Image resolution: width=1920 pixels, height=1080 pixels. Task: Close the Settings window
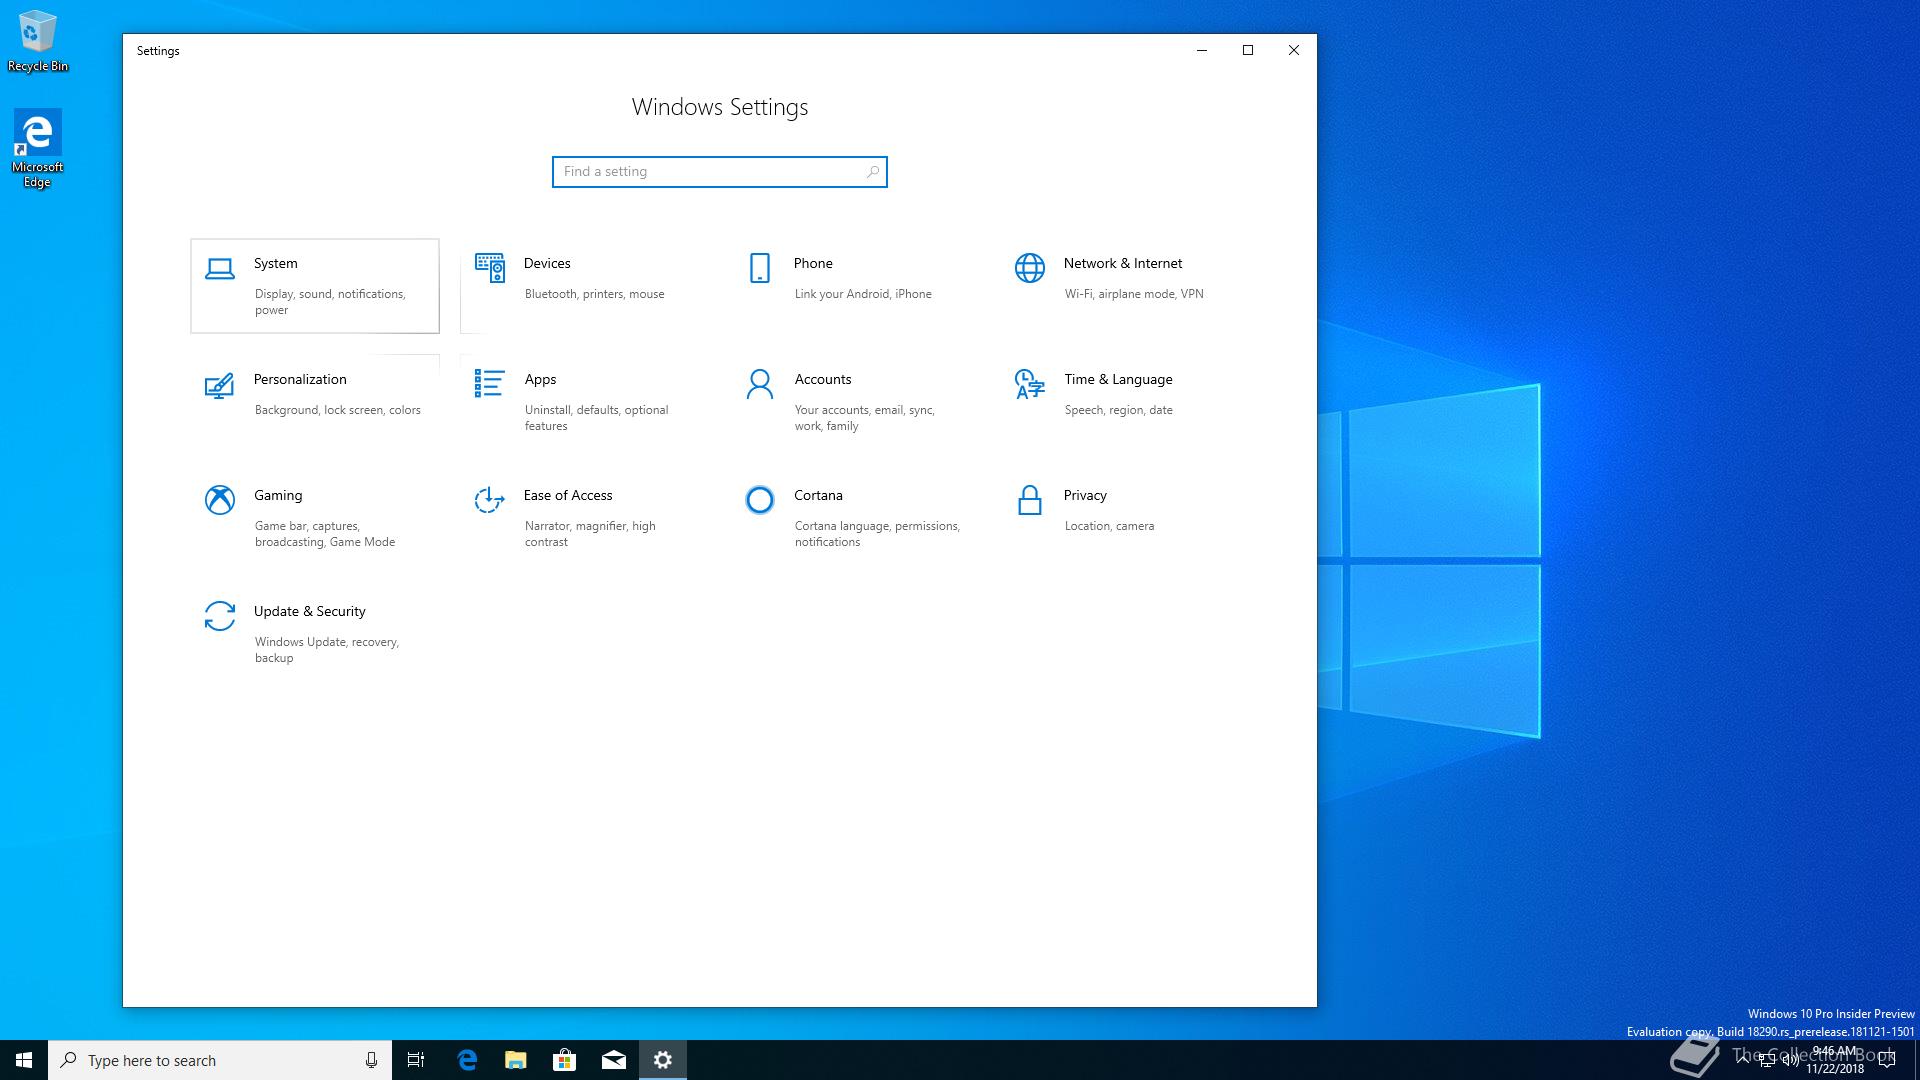tap(1294, 50)
